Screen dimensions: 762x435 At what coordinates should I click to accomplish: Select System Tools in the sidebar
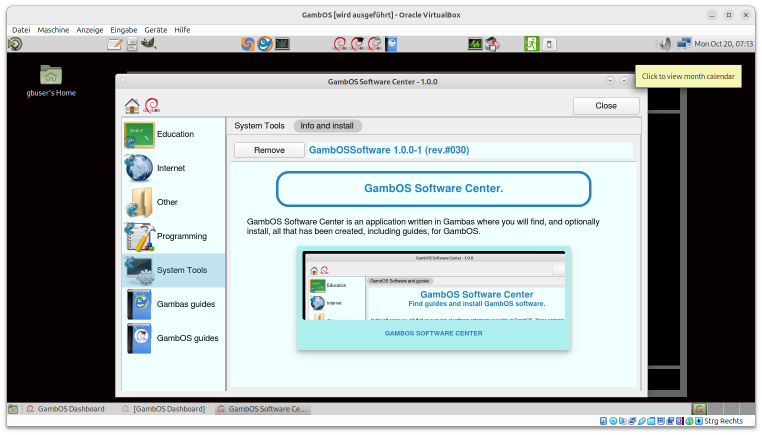[173, 270]
